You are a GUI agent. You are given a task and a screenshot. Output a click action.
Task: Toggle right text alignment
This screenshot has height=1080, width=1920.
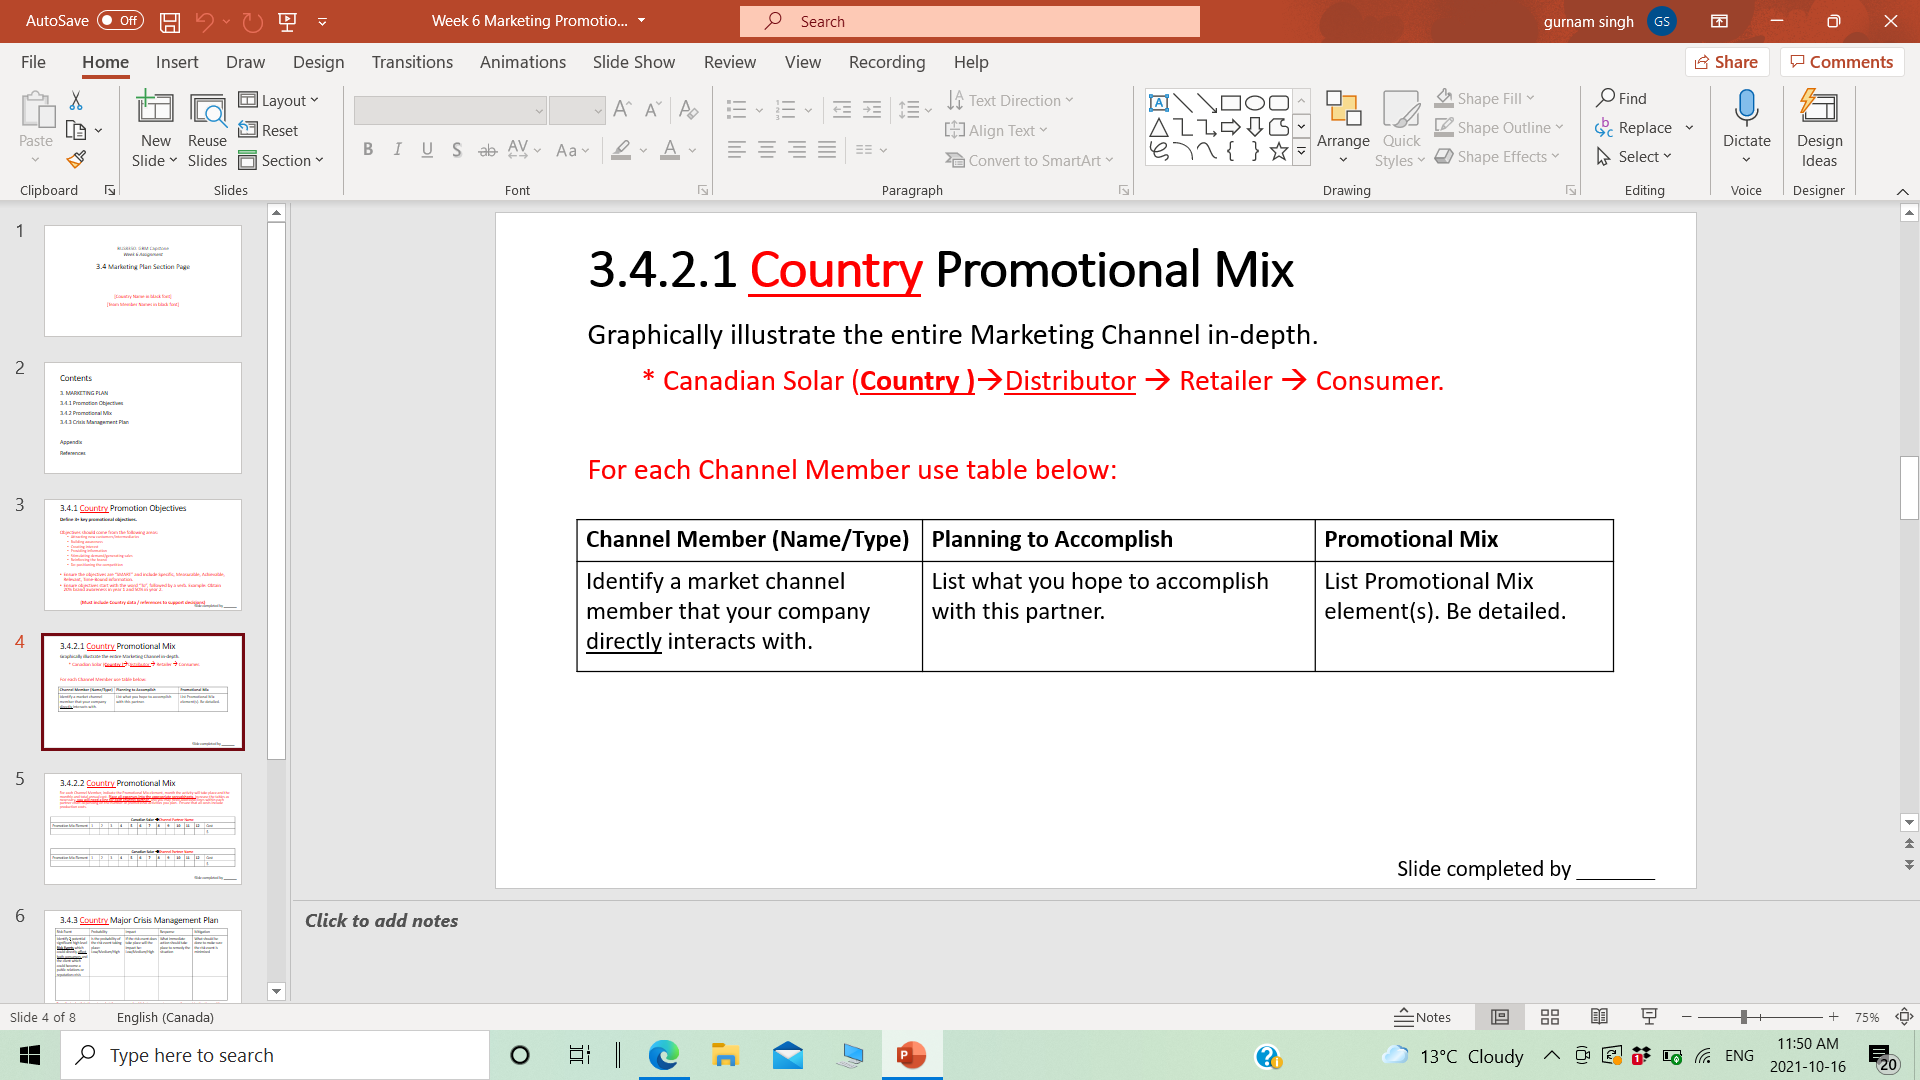pyautogui.click(x=797, y=150)
